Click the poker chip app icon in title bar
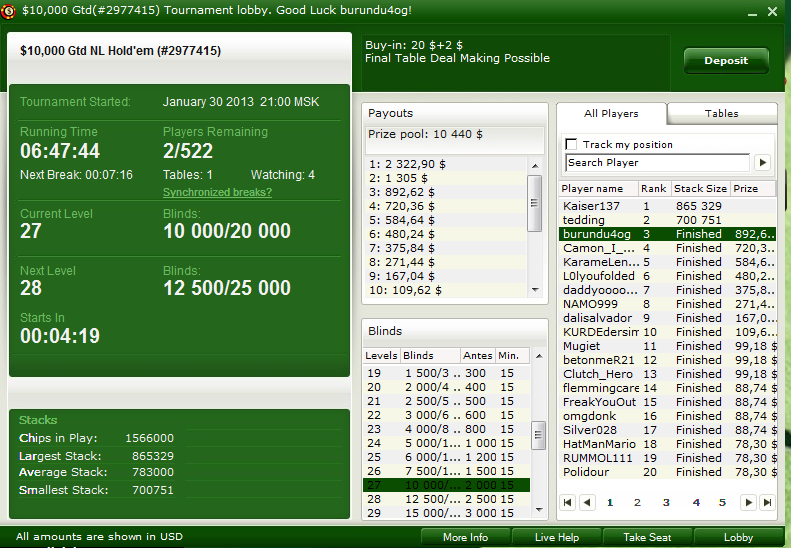791x548 pixels. coord(8,11)
